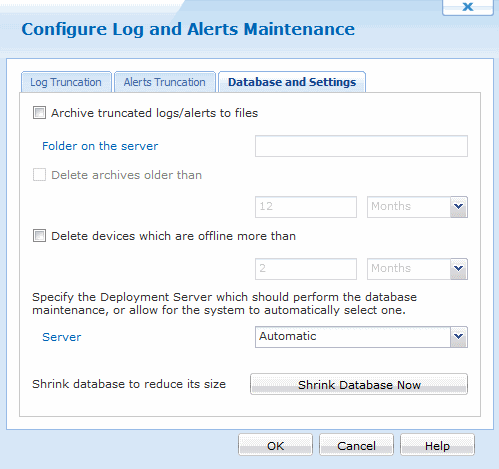Select the Database and Settings tab
499x469 pixels.
click(x=292, y=82)
